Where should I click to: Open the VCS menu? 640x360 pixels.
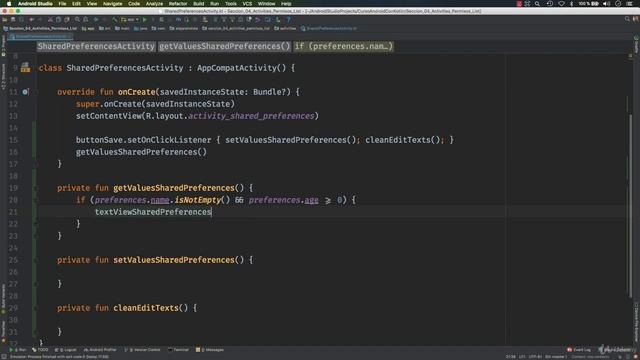[247, 3]
